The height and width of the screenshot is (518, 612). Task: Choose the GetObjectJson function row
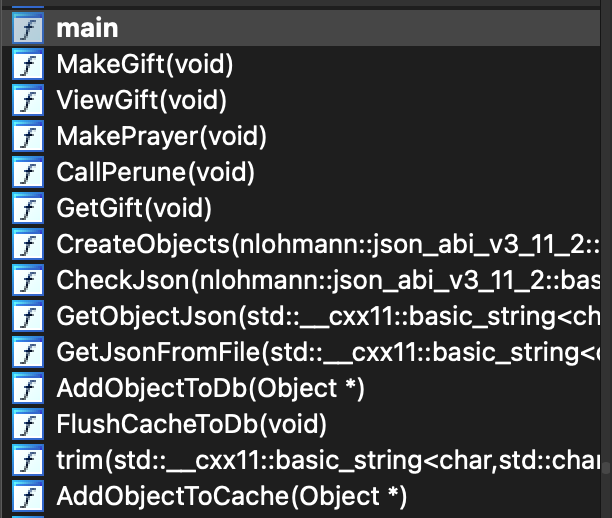[301, 316]
